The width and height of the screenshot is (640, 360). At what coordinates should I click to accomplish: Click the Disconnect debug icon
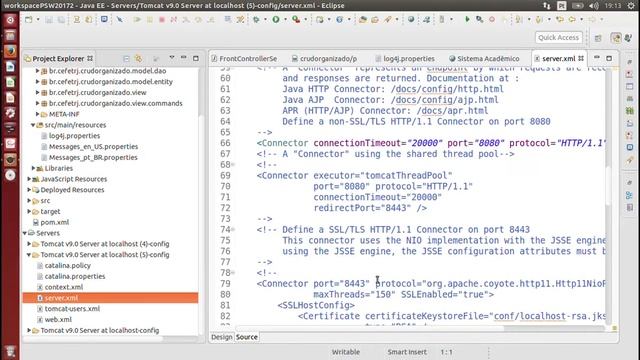(174, 19)
